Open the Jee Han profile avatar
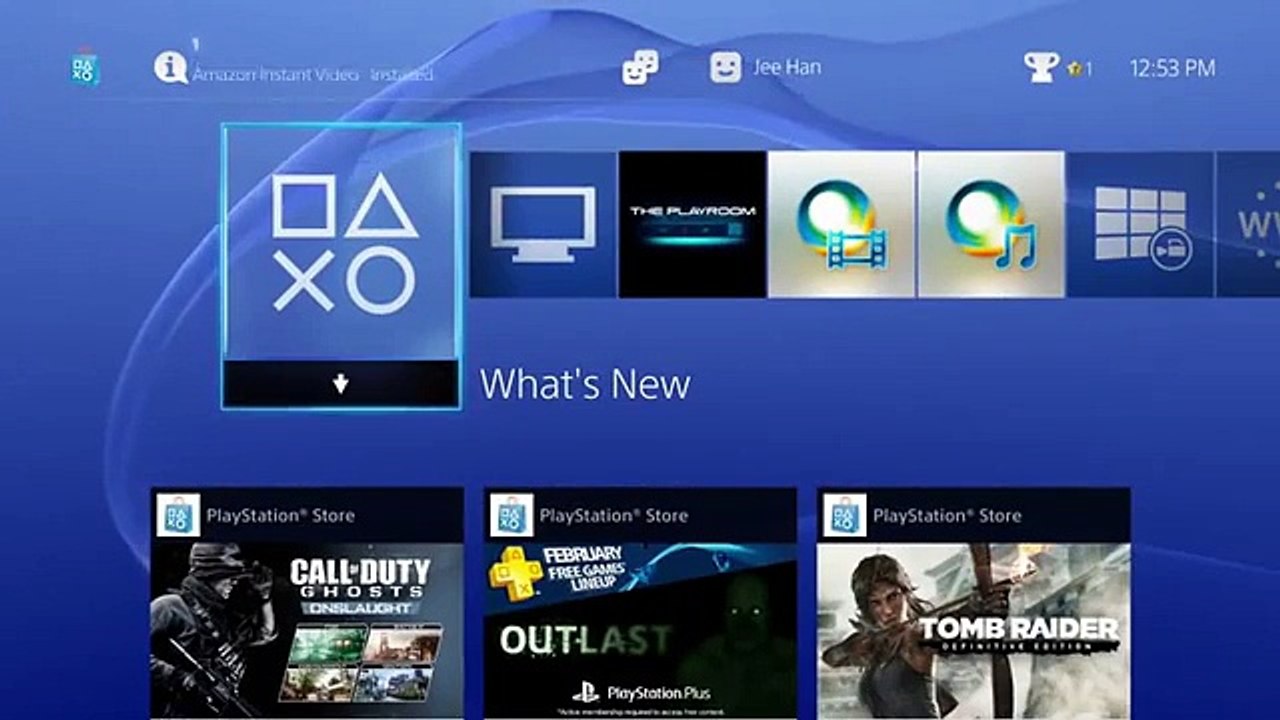 click(x=726, y=68)
